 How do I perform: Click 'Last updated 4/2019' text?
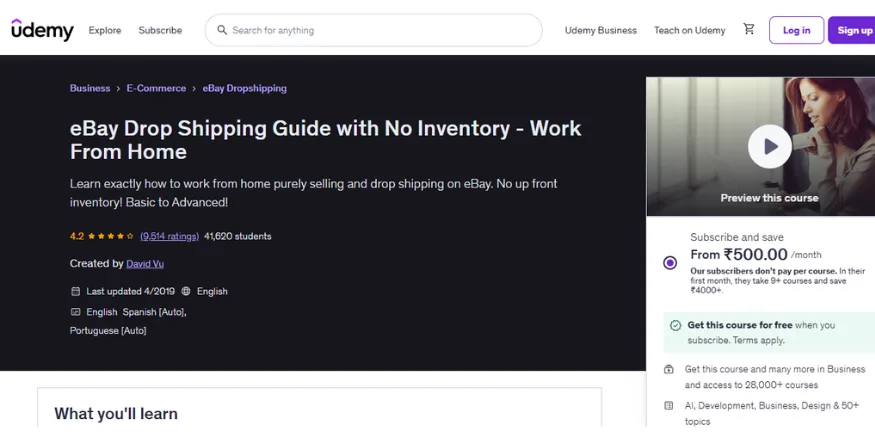pos(131,291)
